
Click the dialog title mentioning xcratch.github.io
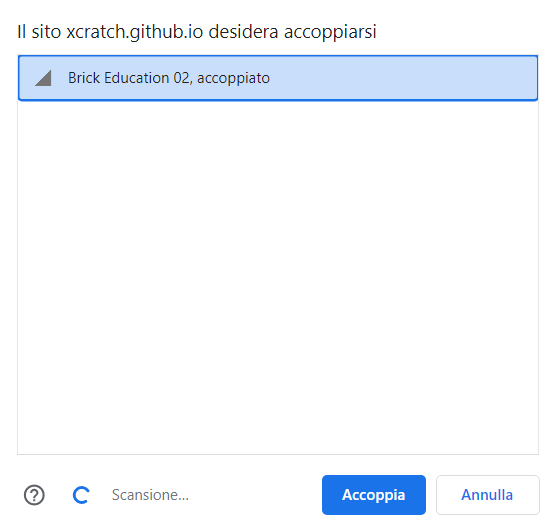196,32
